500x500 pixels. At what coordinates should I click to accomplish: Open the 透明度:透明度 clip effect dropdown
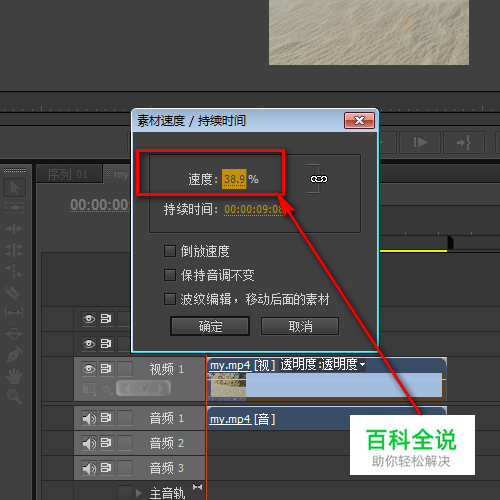pyautogui.click(x=362, y=364)
